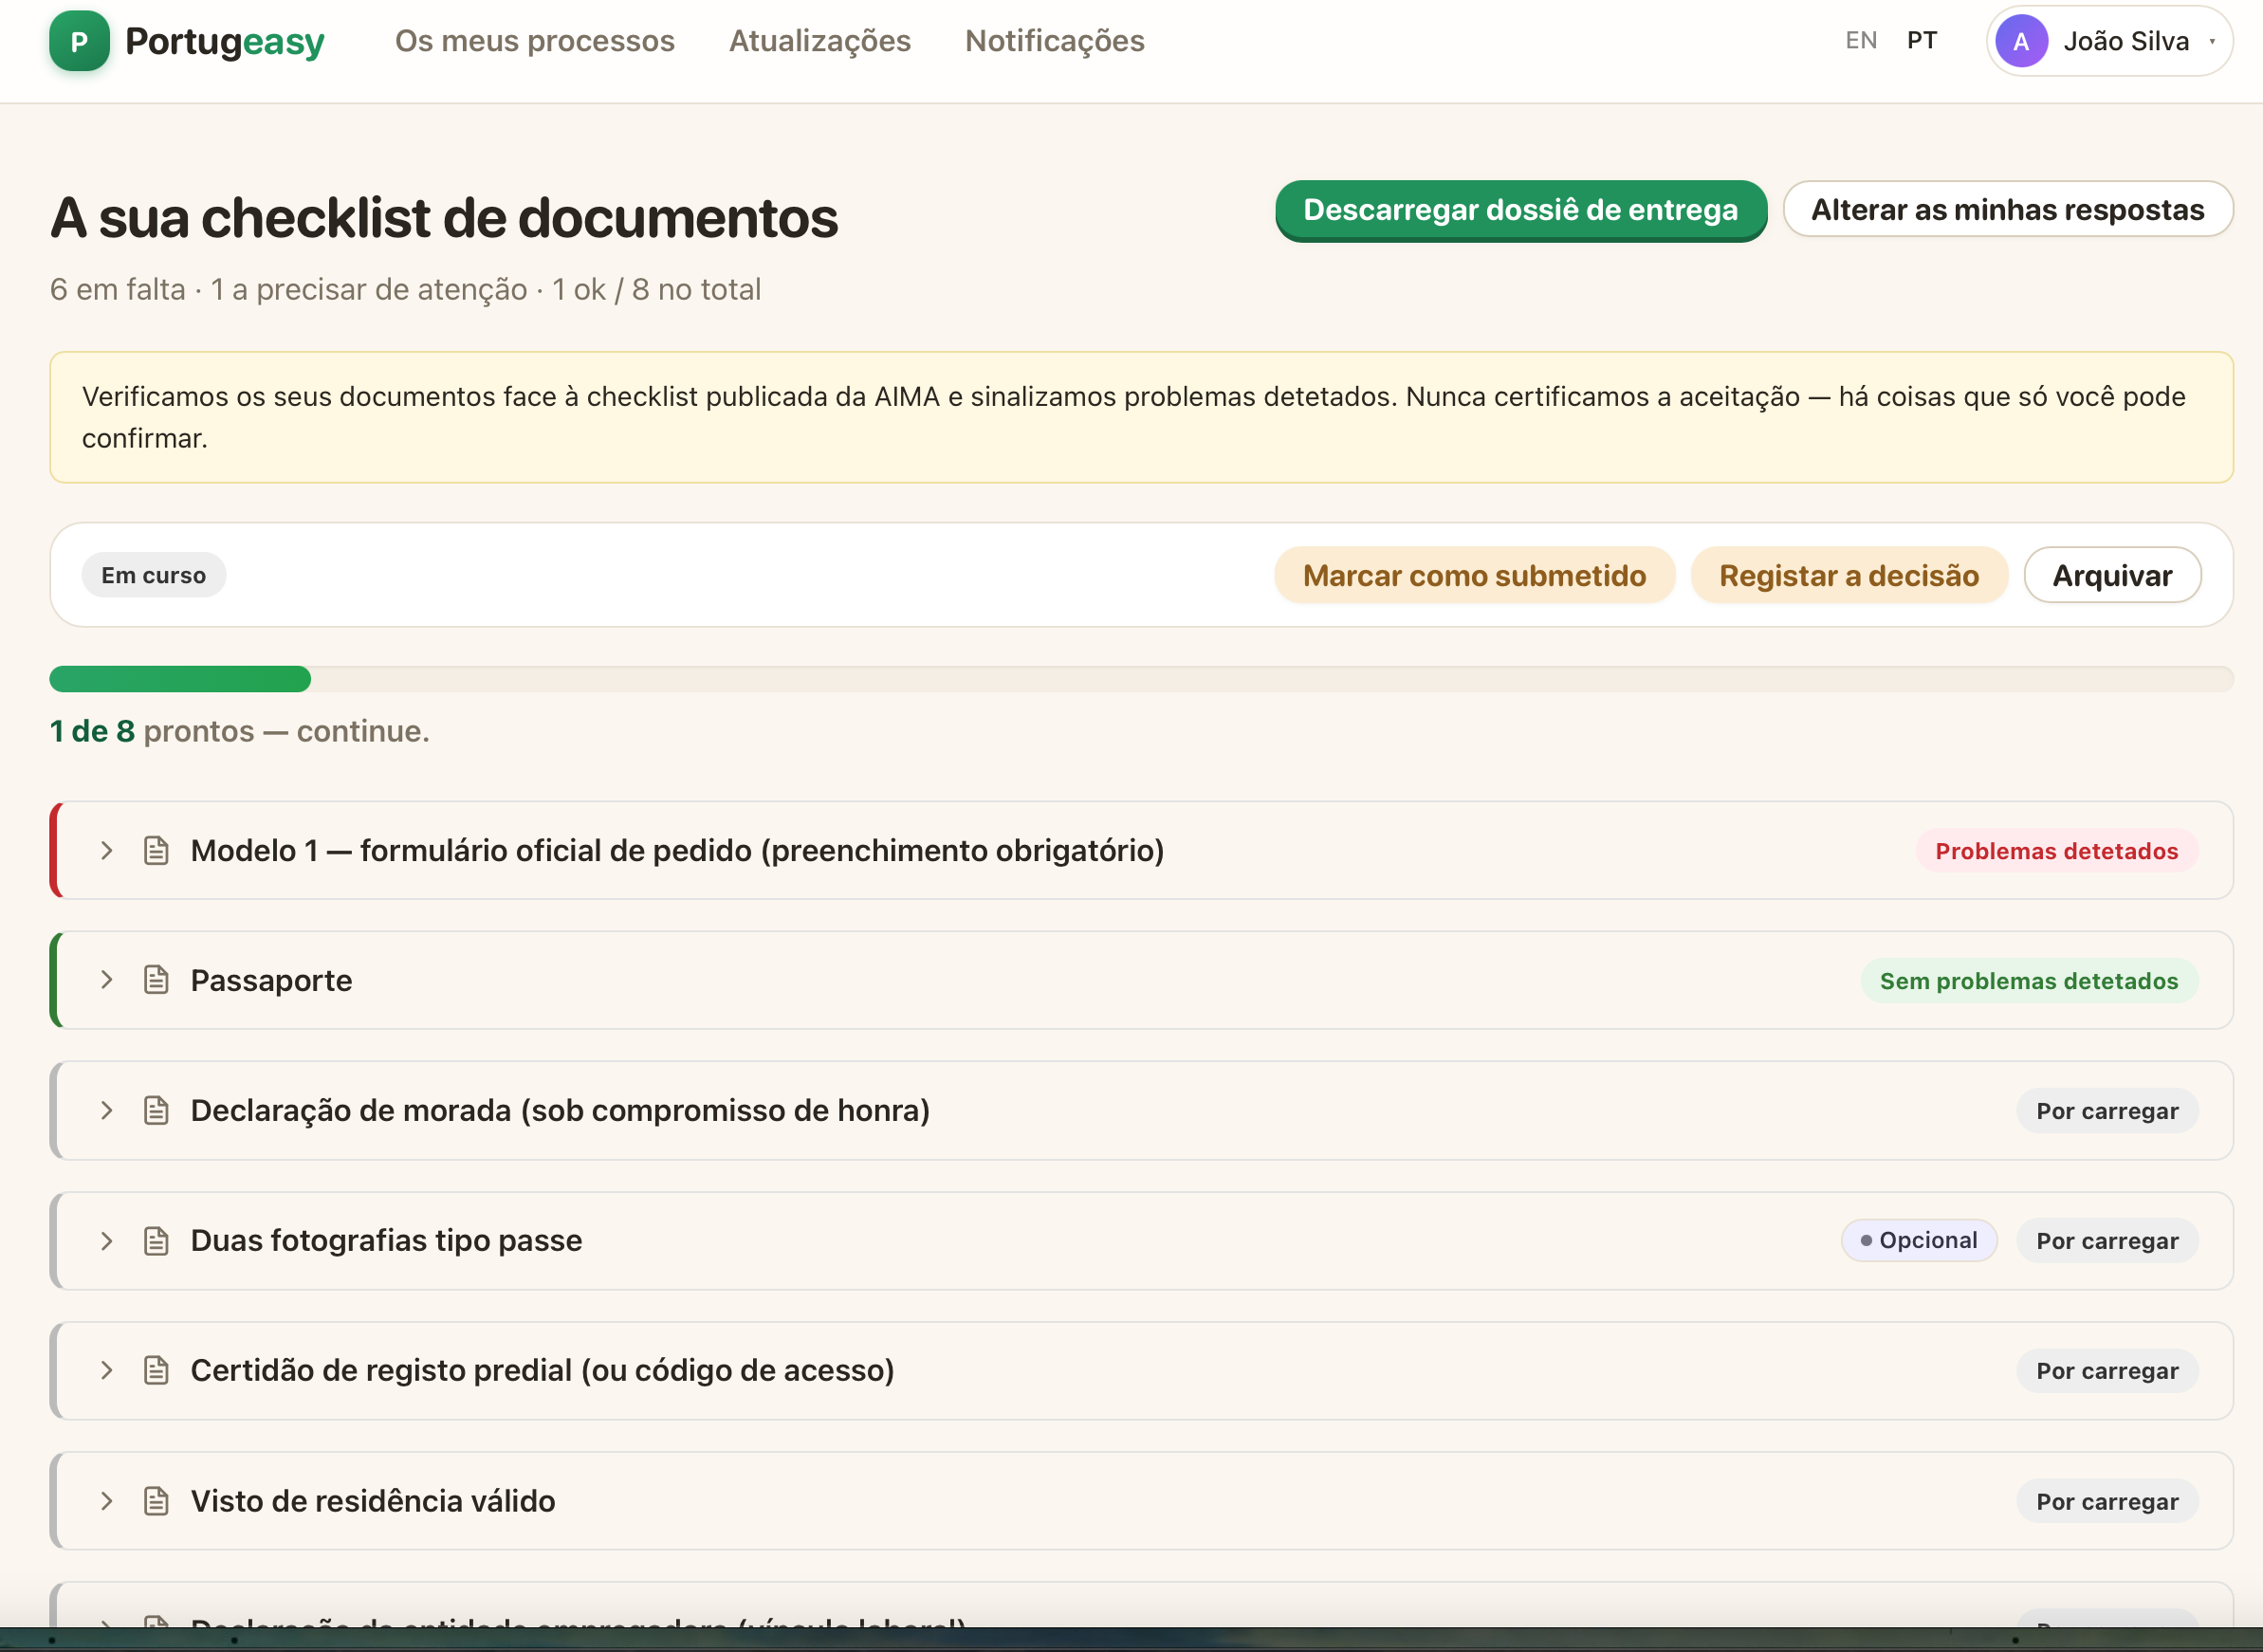2263x1652 pixels.
Task: Open Atualizações nav item
Action: [x=820, y=41]
